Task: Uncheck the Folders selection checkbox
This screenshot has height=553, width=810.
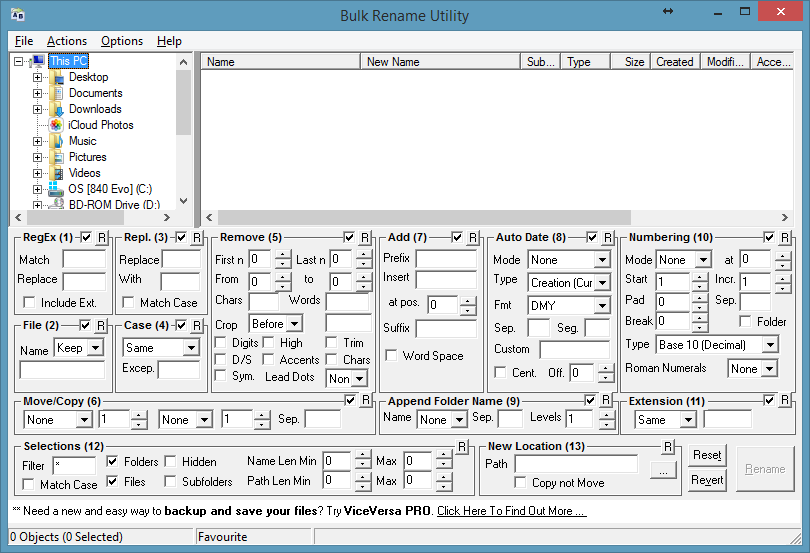Action: [112, 461]
